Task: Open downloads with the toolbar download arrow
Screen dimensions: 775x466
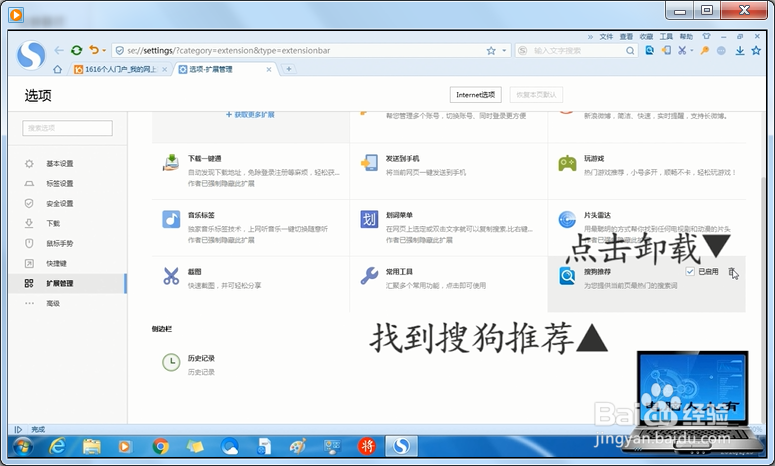Action: tap(740, 50)
